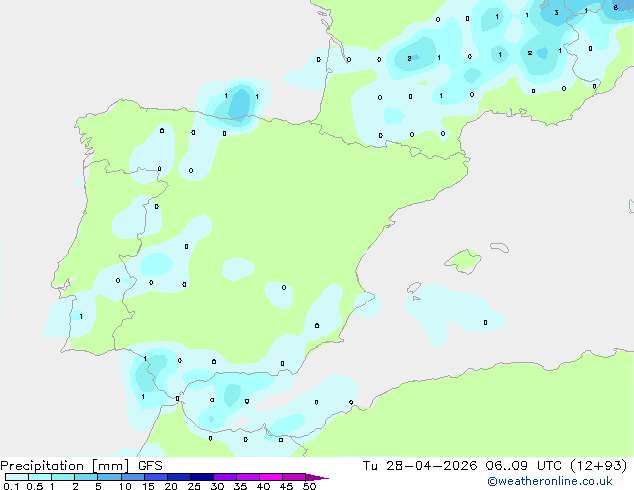
Task: Click the "[mm]" unit label
Action: click(x=111, y=466)
